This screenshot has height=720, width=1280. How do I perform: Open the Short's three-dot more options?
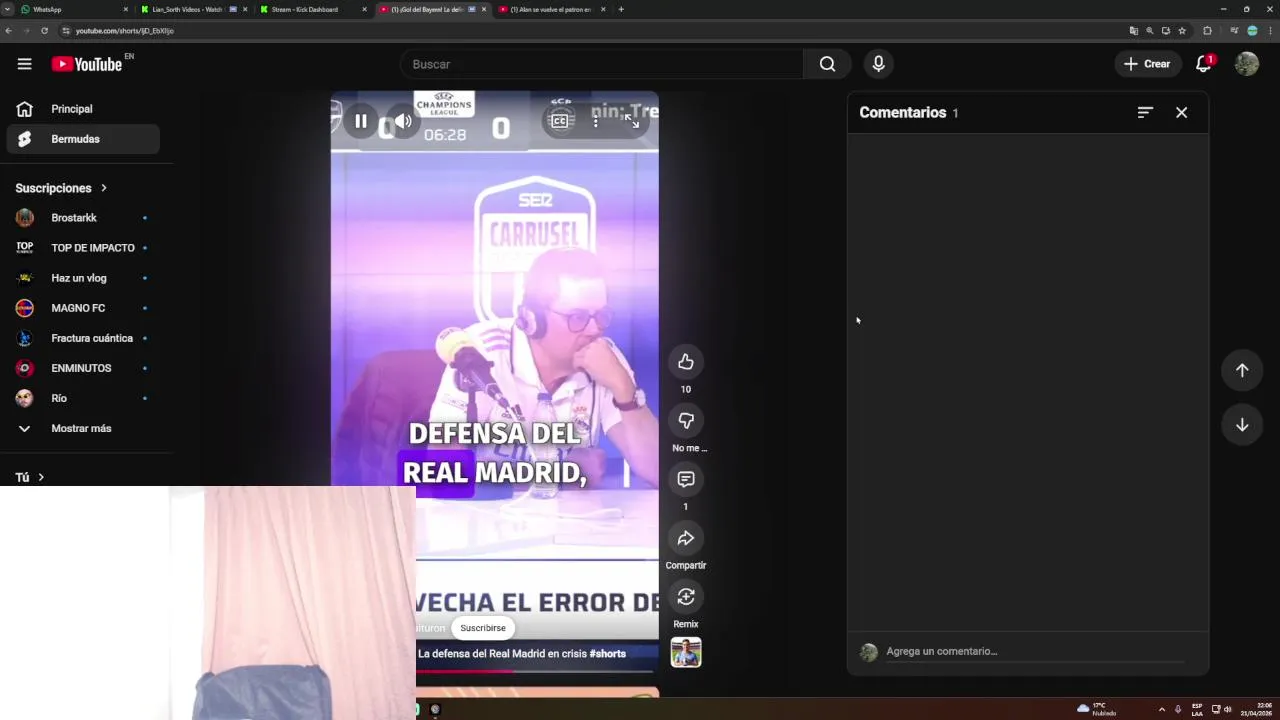595,121
